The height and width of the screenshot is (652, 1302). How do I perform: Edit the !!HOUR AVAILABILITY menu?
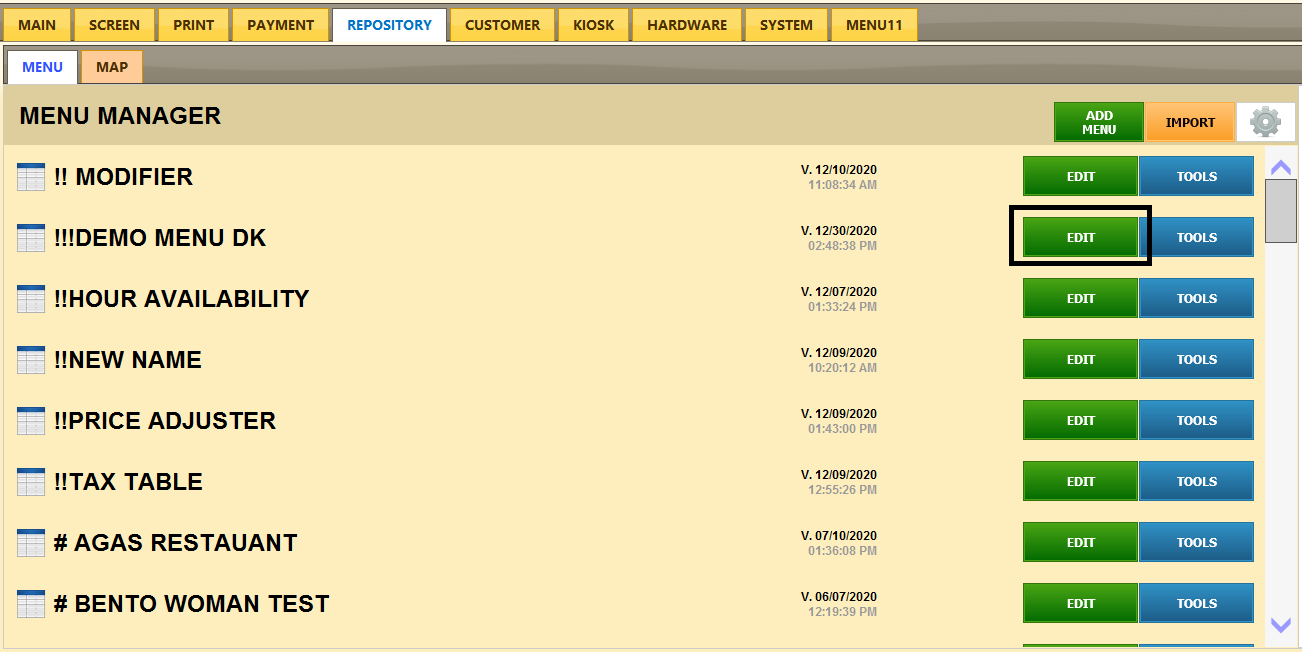click(x=1080, y=298)
